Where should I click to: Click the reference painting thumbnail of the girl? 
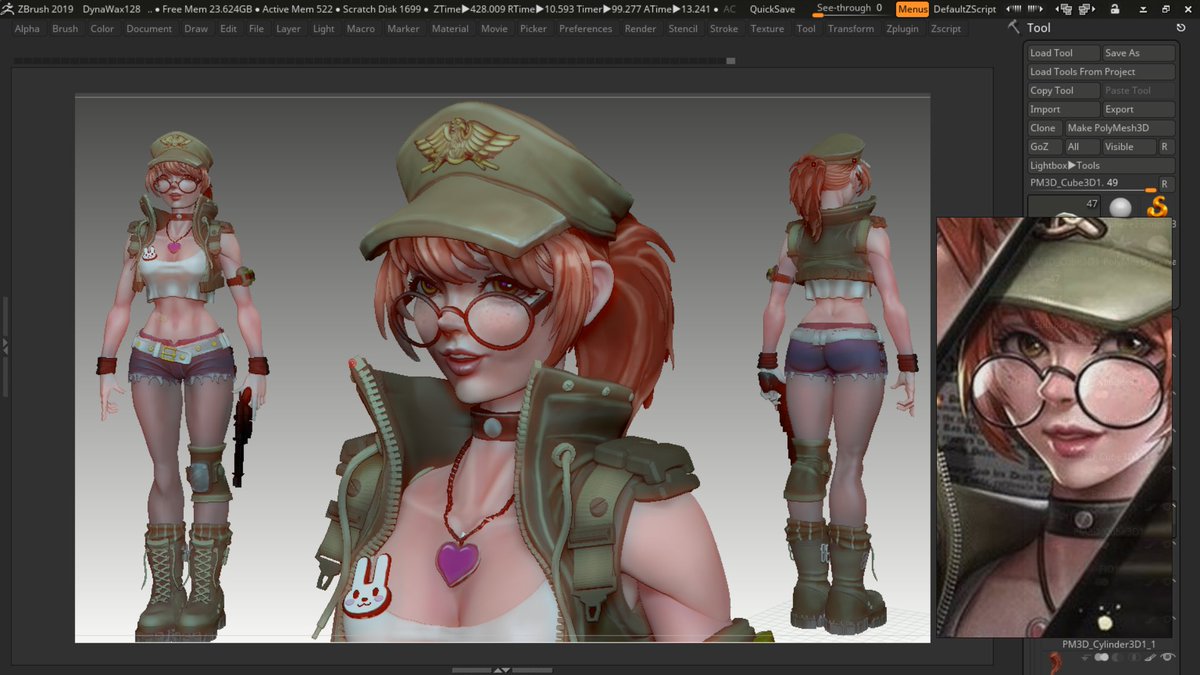click(x=1053, y=427)
